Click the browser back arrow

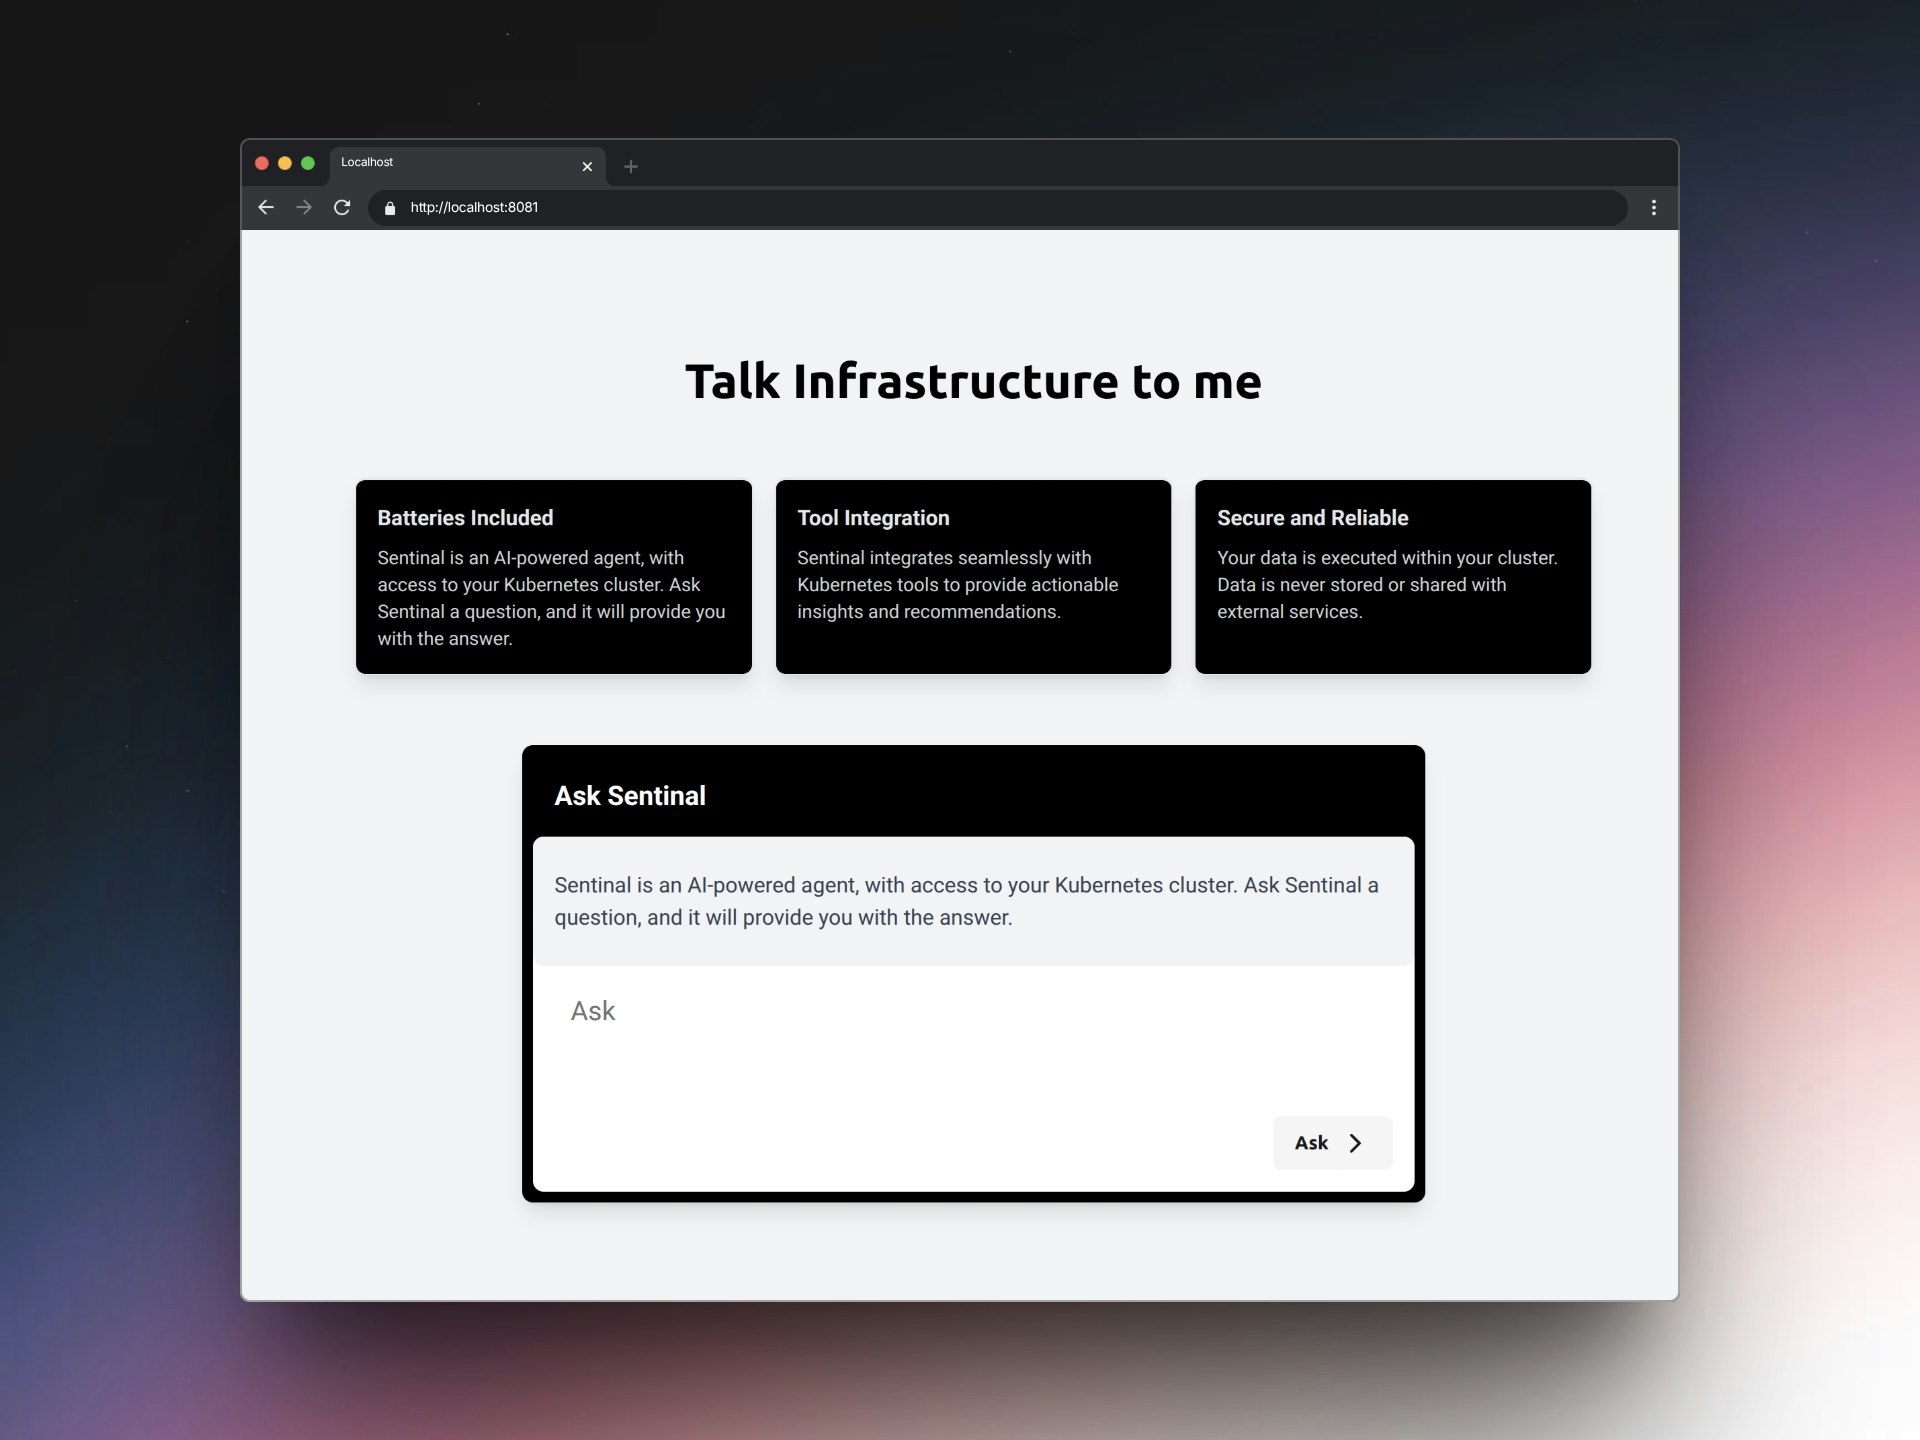pos(266,207)
